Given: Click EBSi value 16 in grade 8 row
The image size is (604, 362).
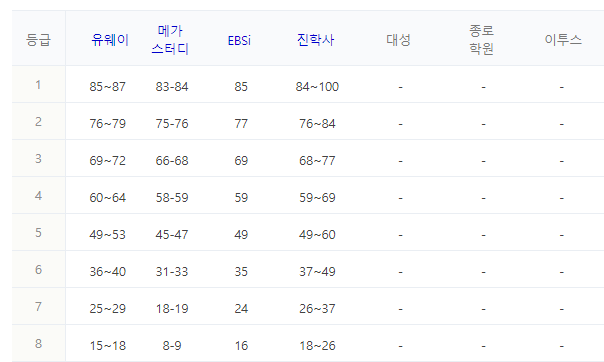Looking at the screenshot, I should point(241,345).
